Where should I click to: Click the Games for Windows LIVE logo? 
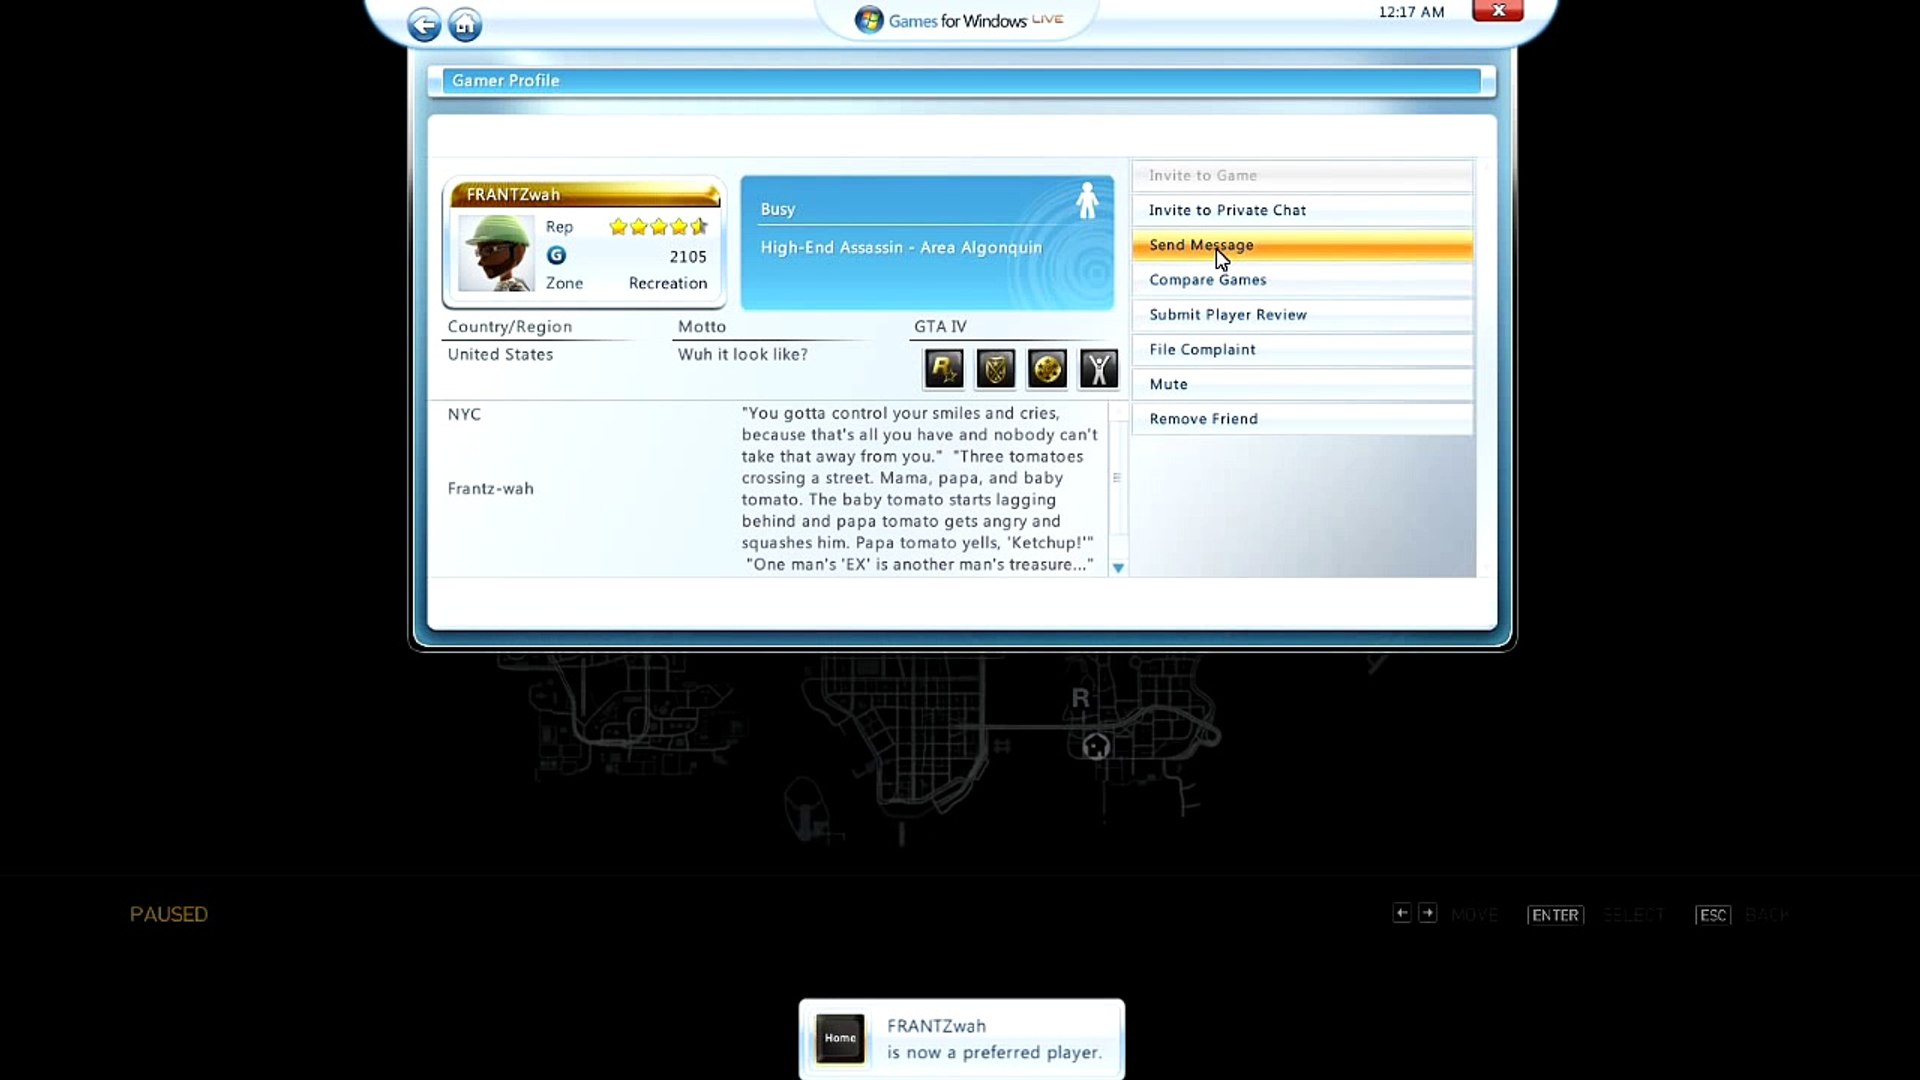click(x=958, y=20)
